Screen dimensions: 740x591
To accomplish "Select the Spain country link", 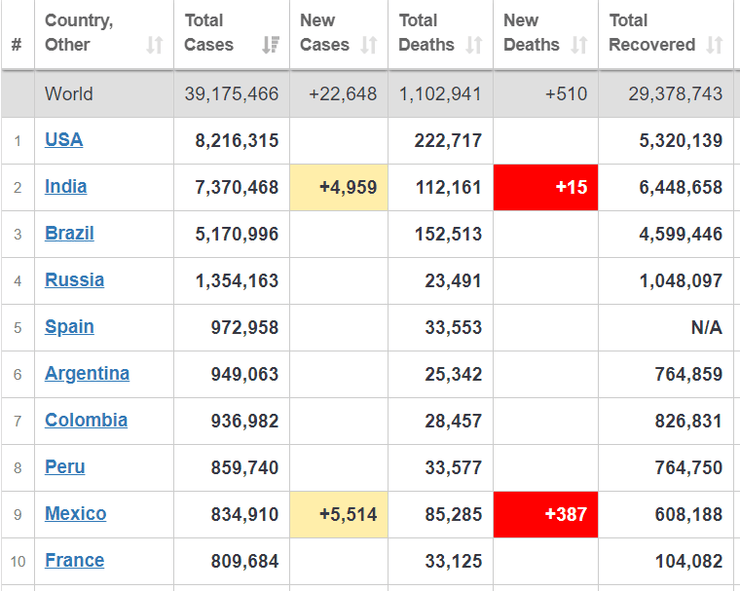I will point(70,327).
